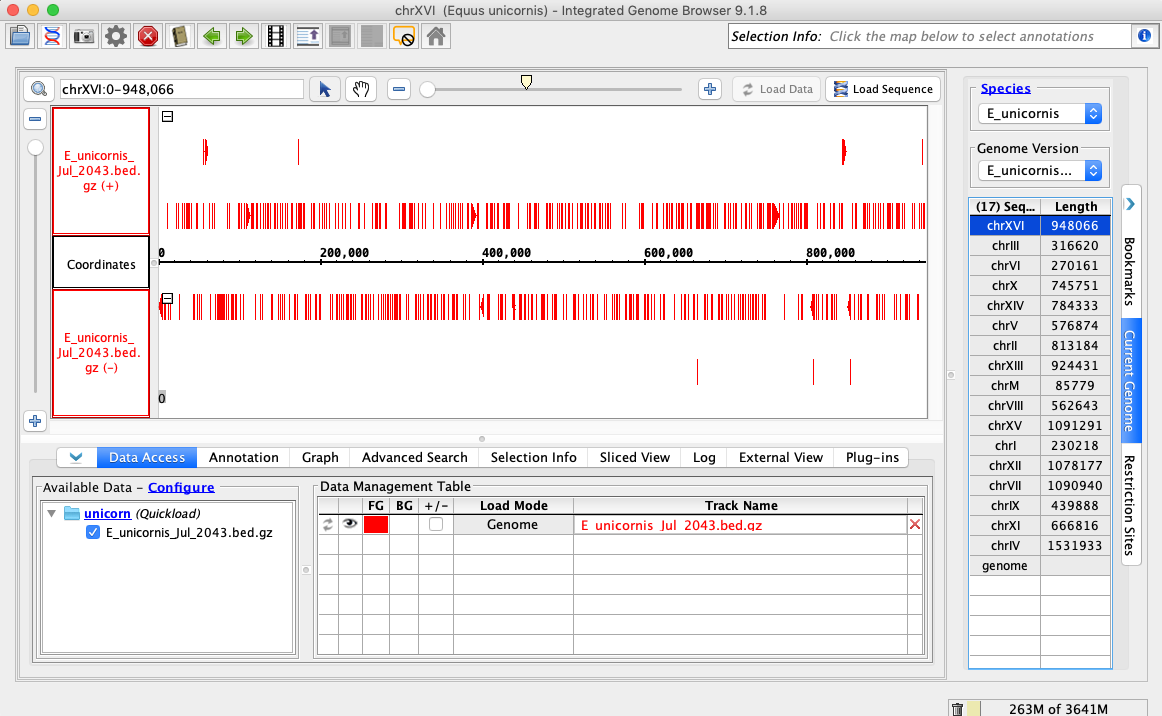
Task: Toggle the +/- strand checkbox
Action: (x=436, y=524)
